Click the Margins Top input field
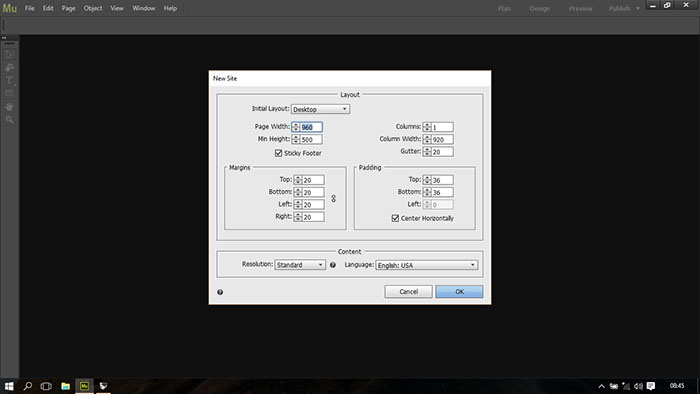This screenshot has height=394, width=700. coord(313,180)
